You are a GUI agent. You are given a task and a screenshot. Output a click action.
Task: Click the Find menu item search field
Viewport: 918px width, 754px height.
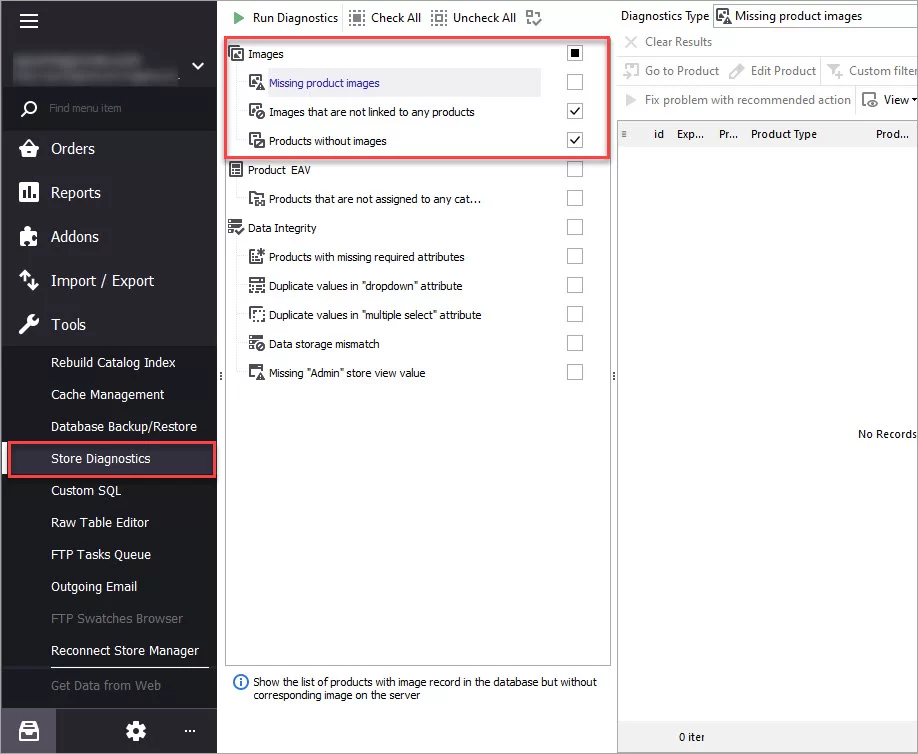click(x=109, y=108)
